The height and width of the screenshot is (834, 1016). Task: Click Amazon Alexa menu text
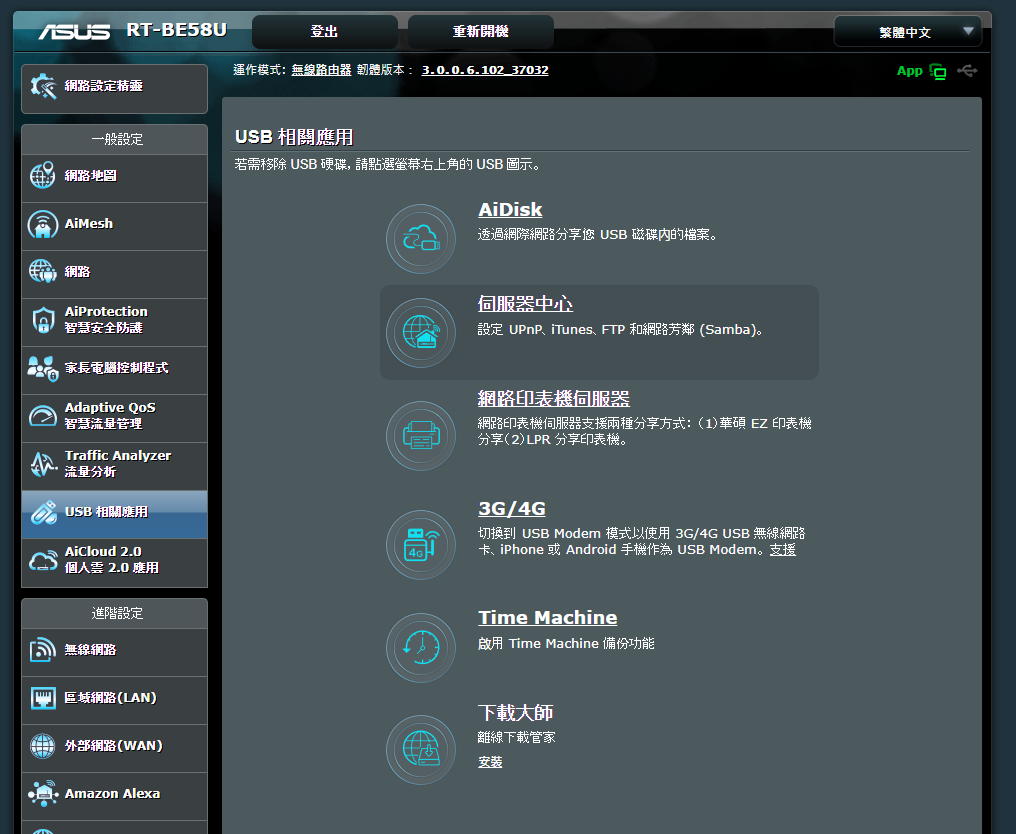coord(112,794)
